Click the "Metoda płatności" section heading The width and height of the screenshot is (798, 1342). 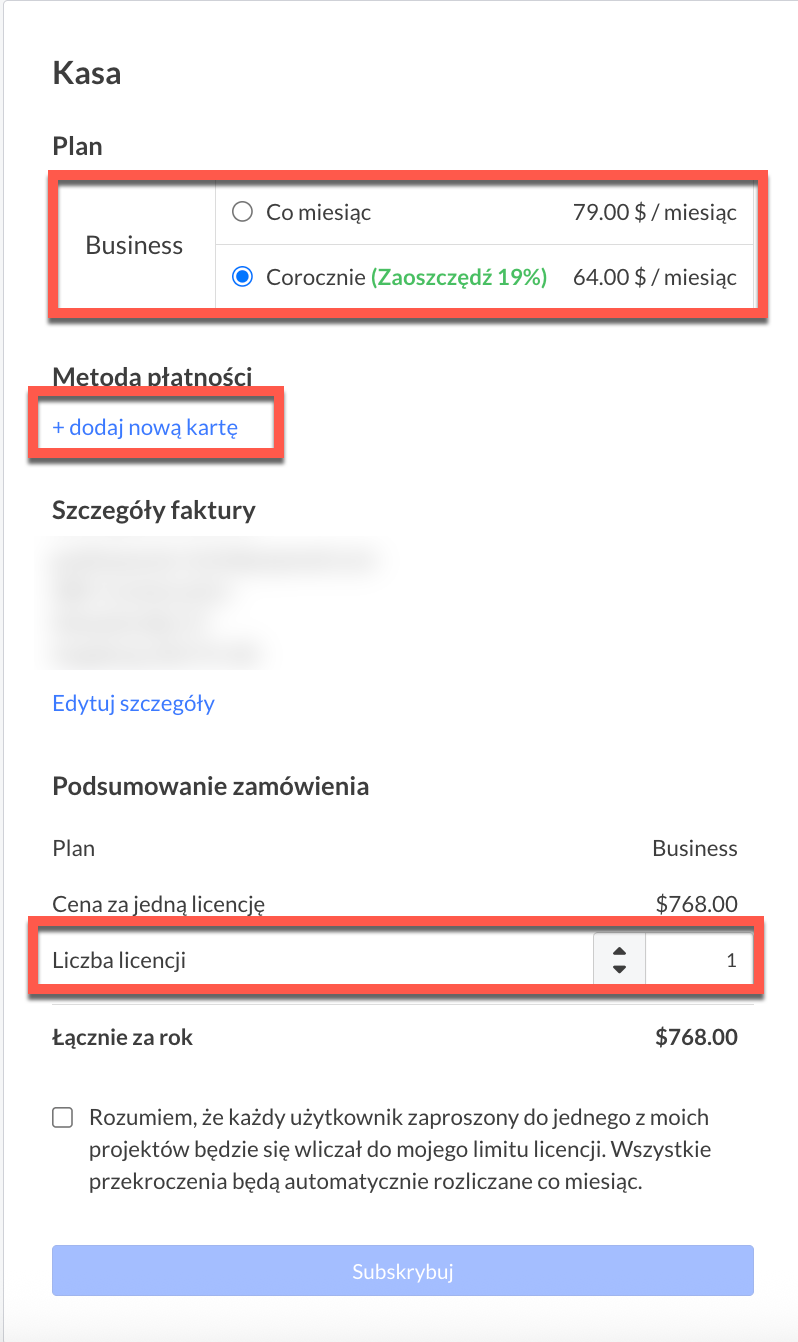tap(152, 376)
